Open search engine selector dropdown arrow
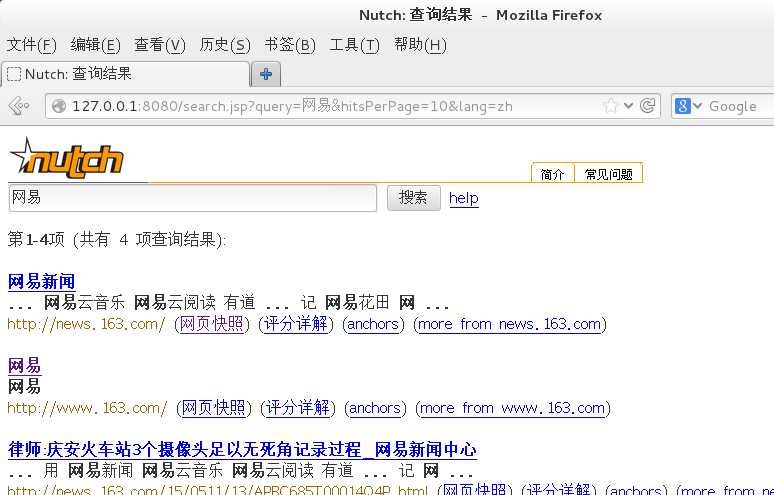 click(x=697, y=106)
